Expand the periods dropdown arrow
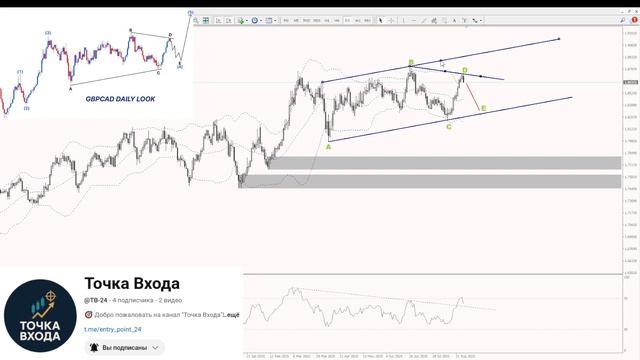 [x=261, y=20]
